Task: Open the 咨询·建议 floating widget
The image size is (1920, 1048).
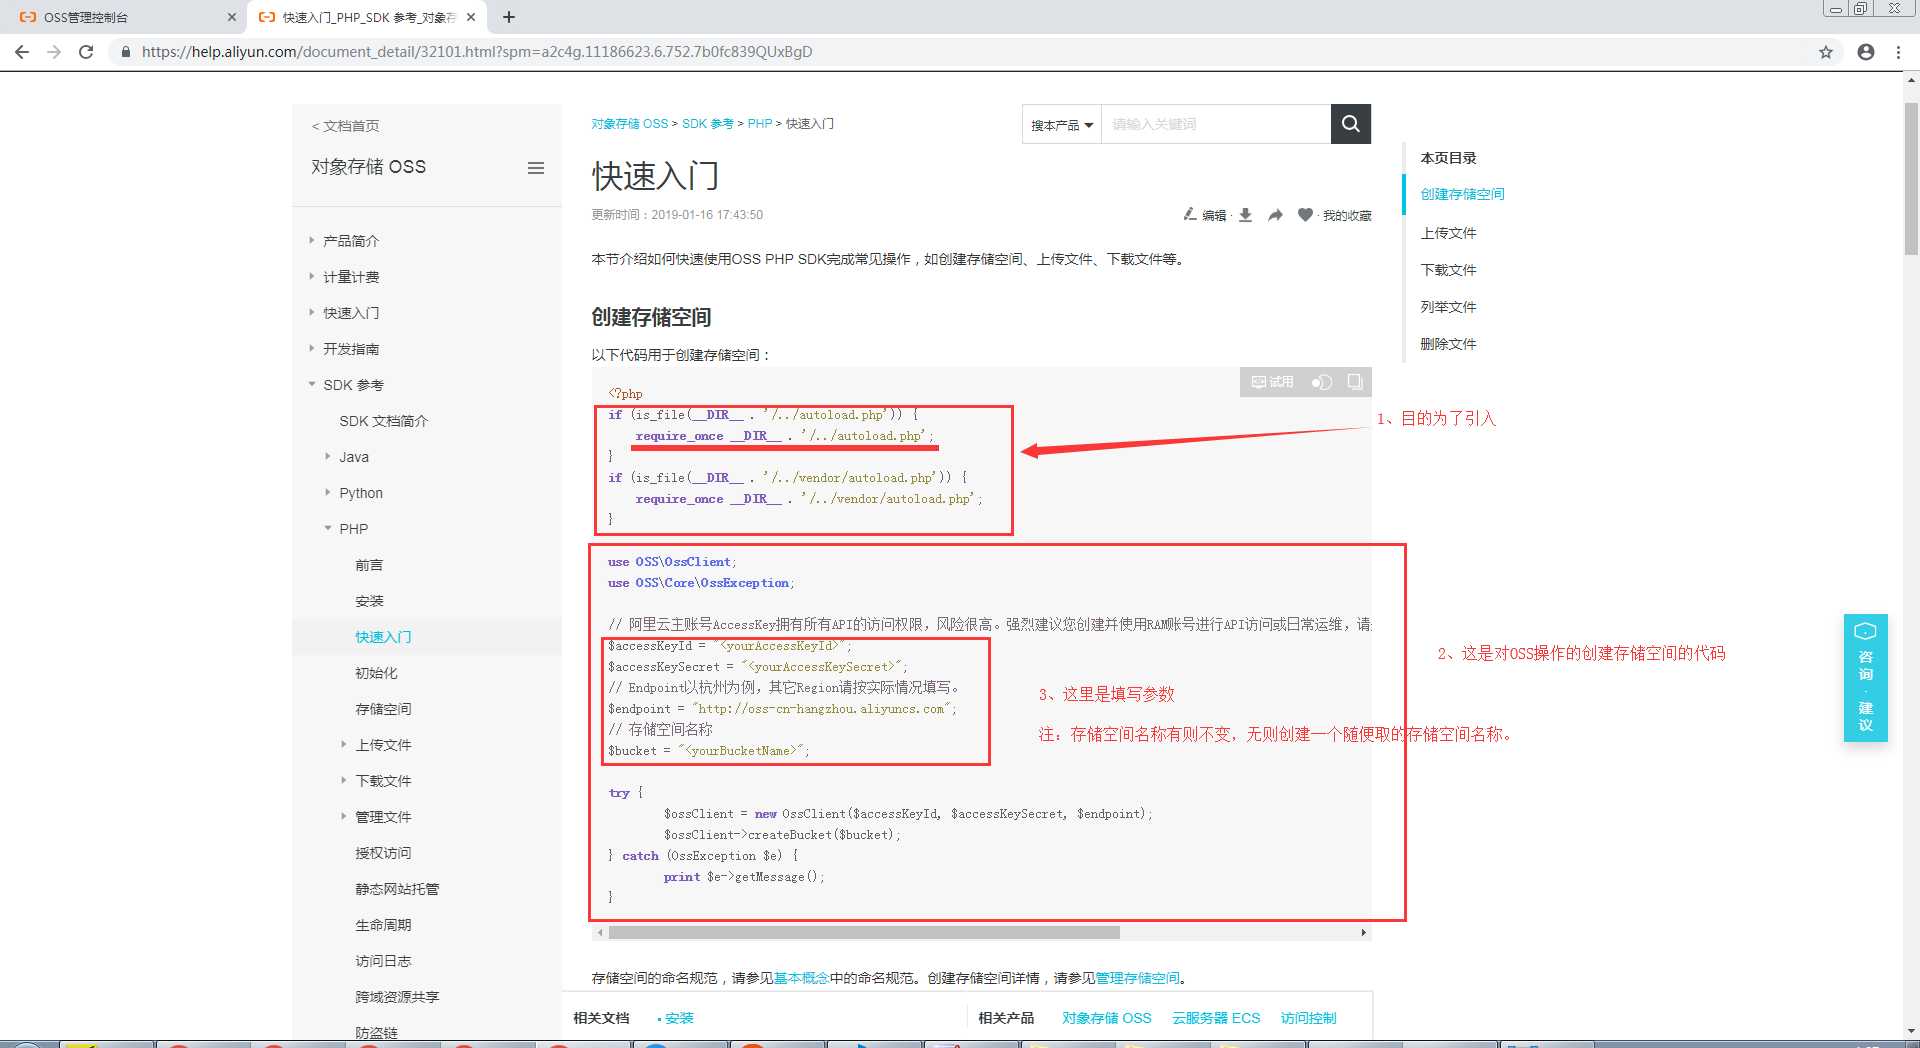Action: pos(1865,678)
